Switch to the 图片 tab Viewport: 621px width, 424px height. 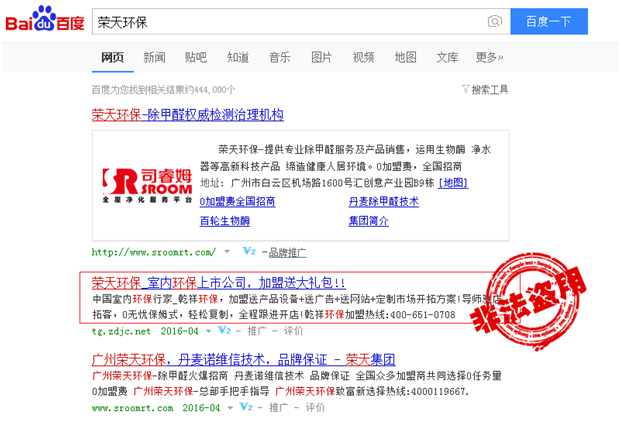(321, 57)
